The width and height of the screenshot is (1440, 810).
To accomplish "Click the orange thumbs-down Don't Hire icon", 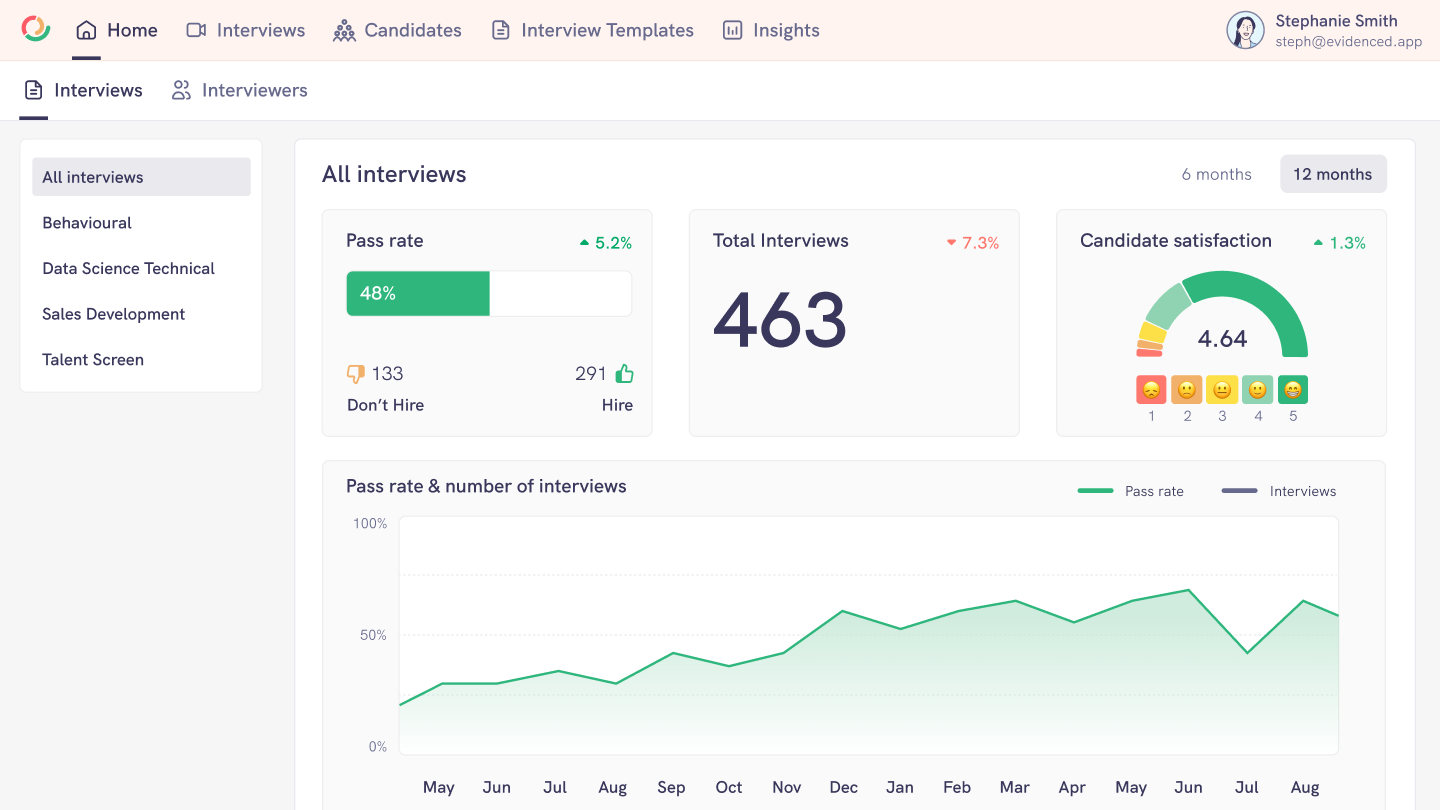I will [356, 374].
